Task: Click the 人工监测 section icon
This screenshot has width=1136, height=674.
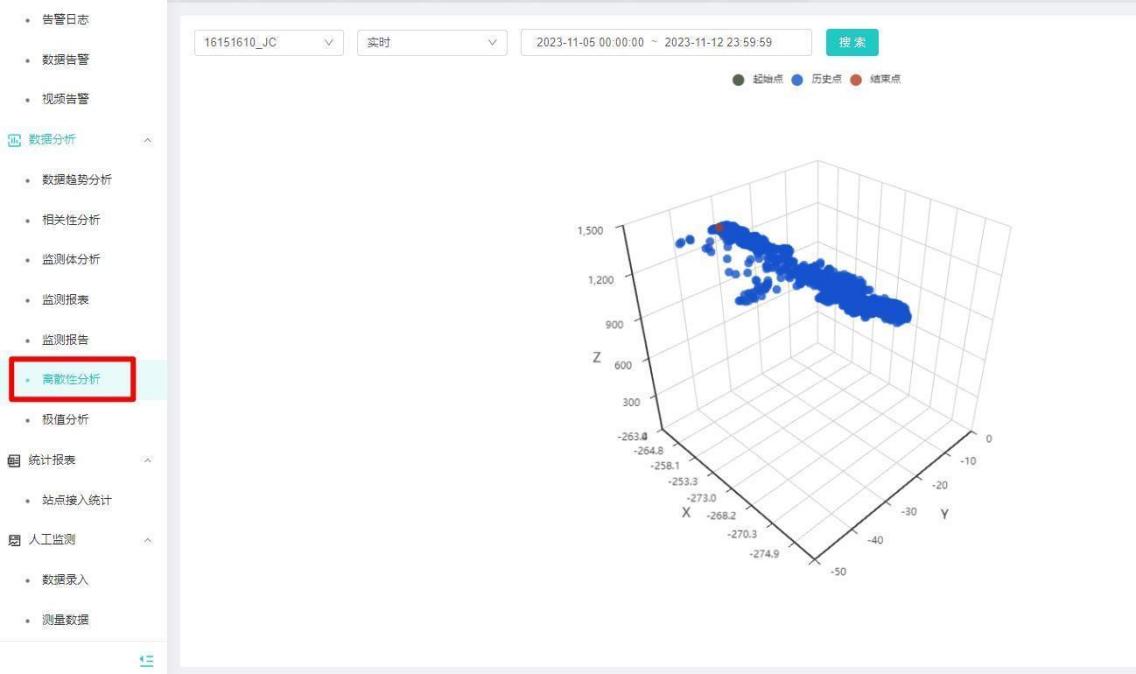Action: pos(14,540)
